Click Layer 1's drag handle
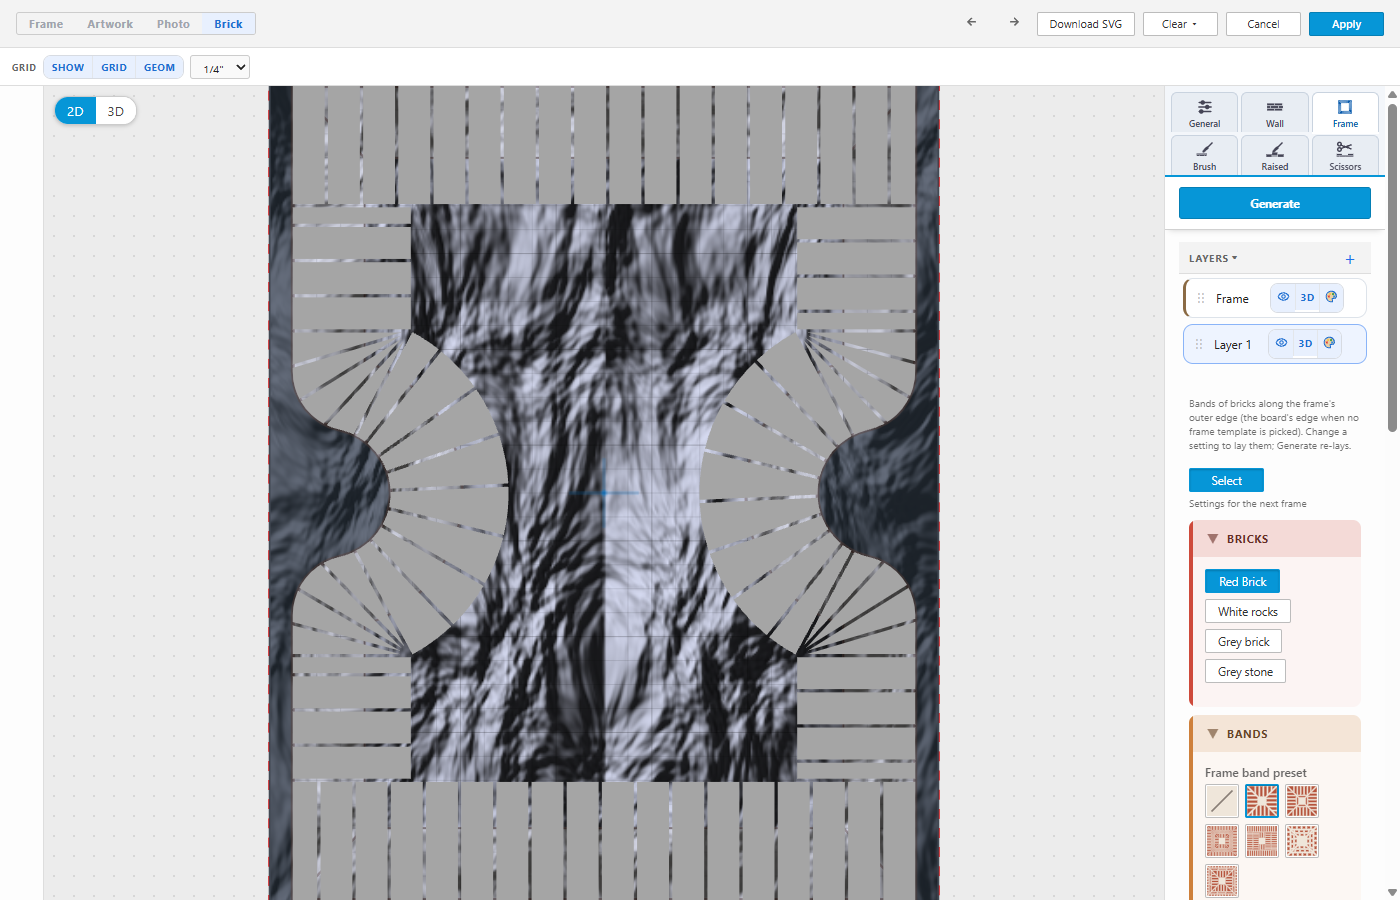This screenshot has width=1400, height=900. tap(1199, 344)
